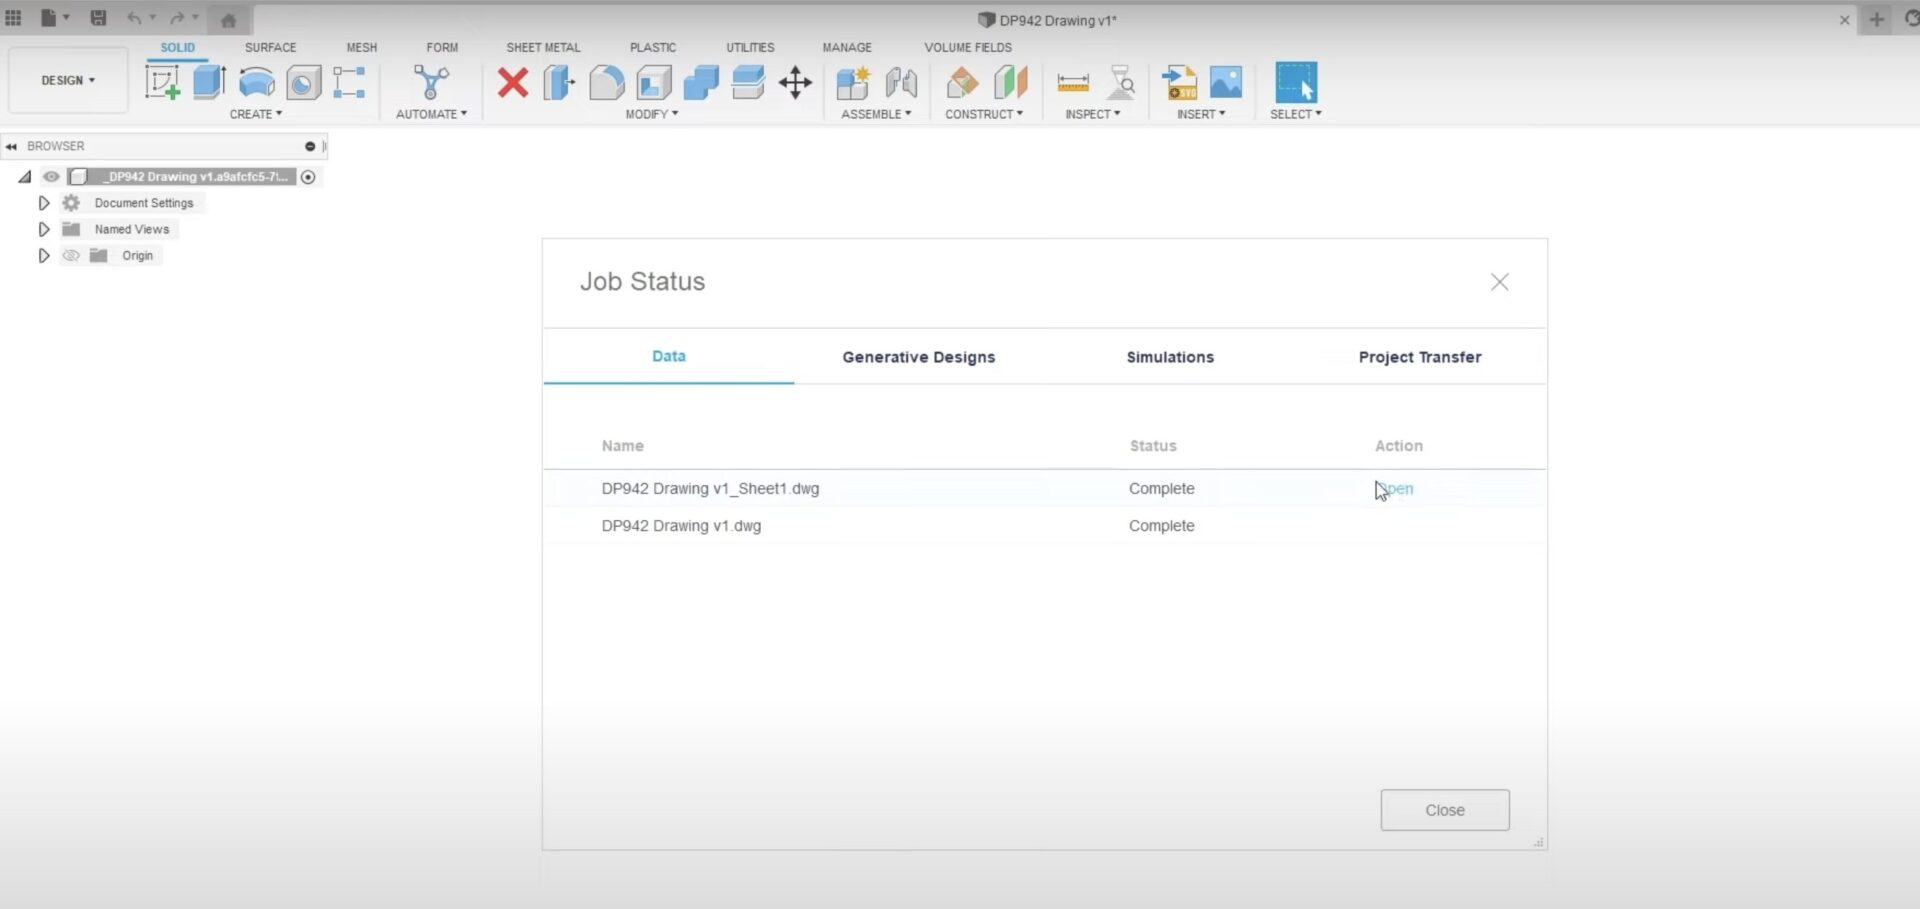This screenshot has width=1920, height=909.
Task: Open the Inspect dropdown menu
Action: click(x=1092, y=114)
